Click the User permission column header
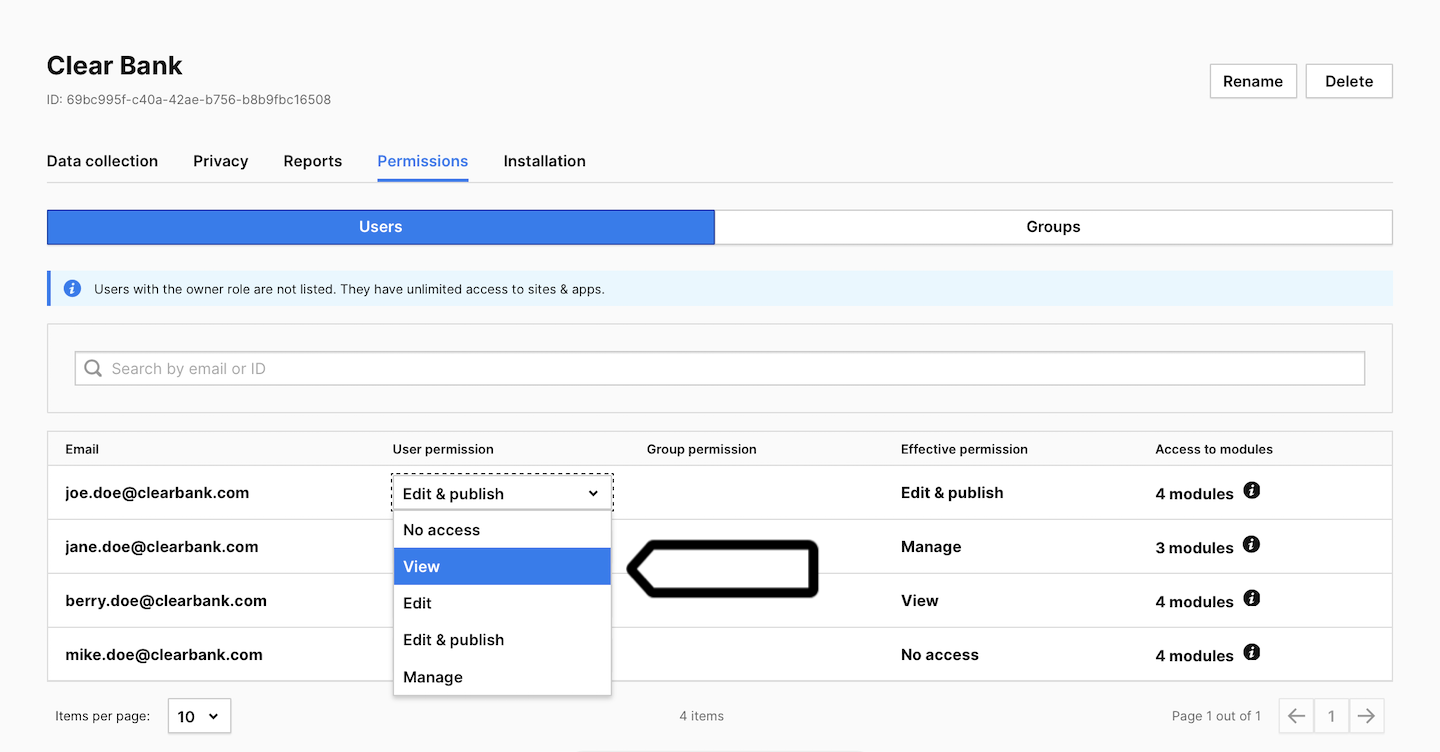Viewport: 1440px width, 752px height. click(x=443, y=449)
